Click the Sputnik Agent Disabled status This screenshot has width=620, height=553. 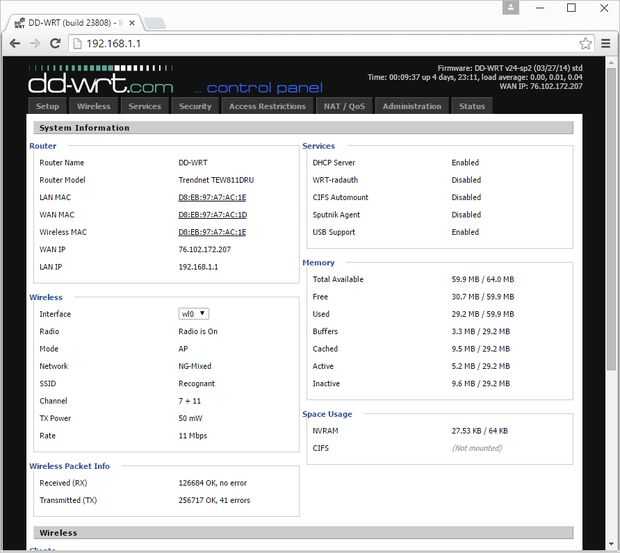pos(466,215)
